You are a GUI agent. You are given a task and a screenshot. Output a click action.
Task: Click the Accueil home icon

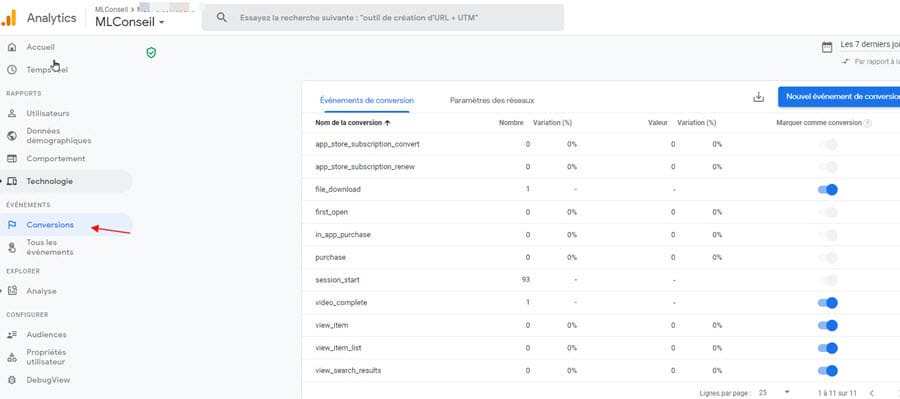point(11,47)
